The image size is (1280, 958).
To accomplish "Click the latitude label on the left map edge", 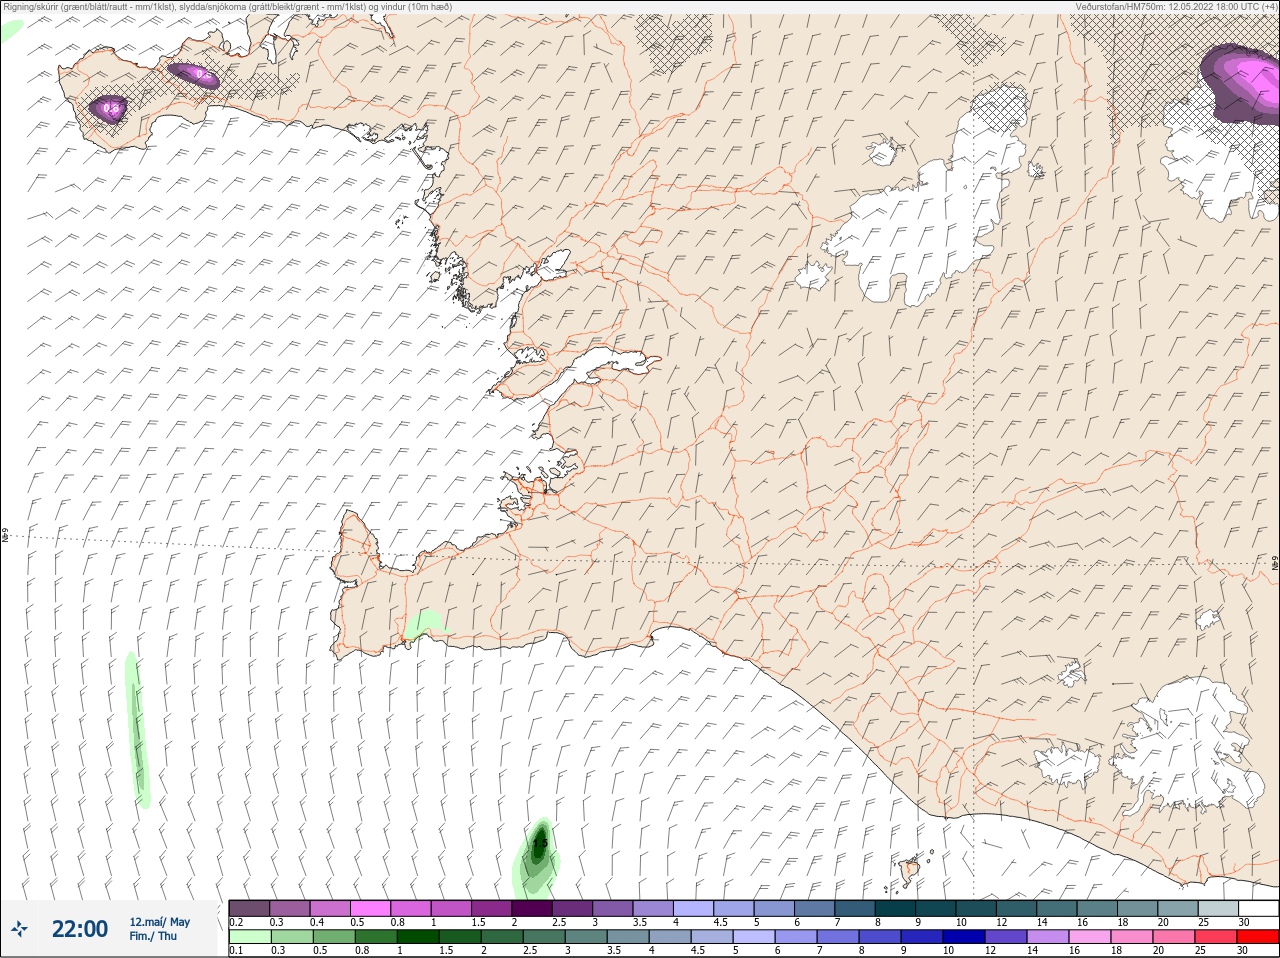I will click(6, 538).
